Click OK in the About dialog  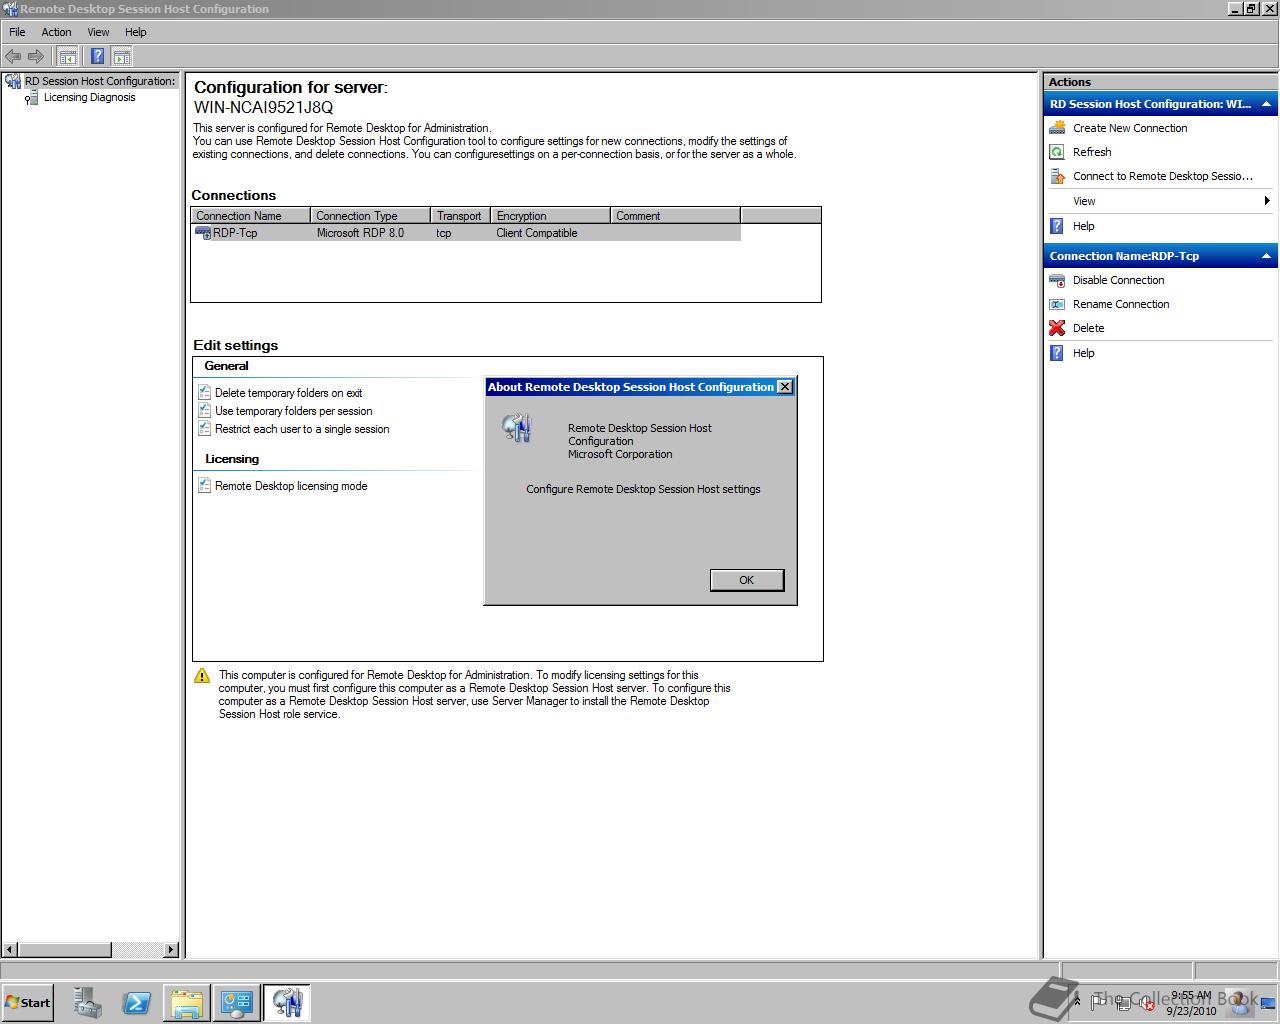tap(746, 580)
